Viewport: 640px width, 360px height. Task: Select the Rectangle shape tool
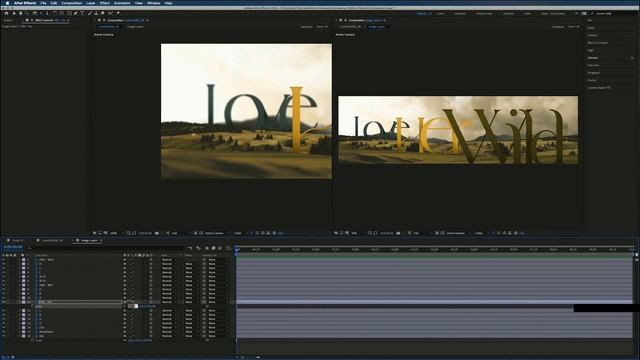pos(69,13)
